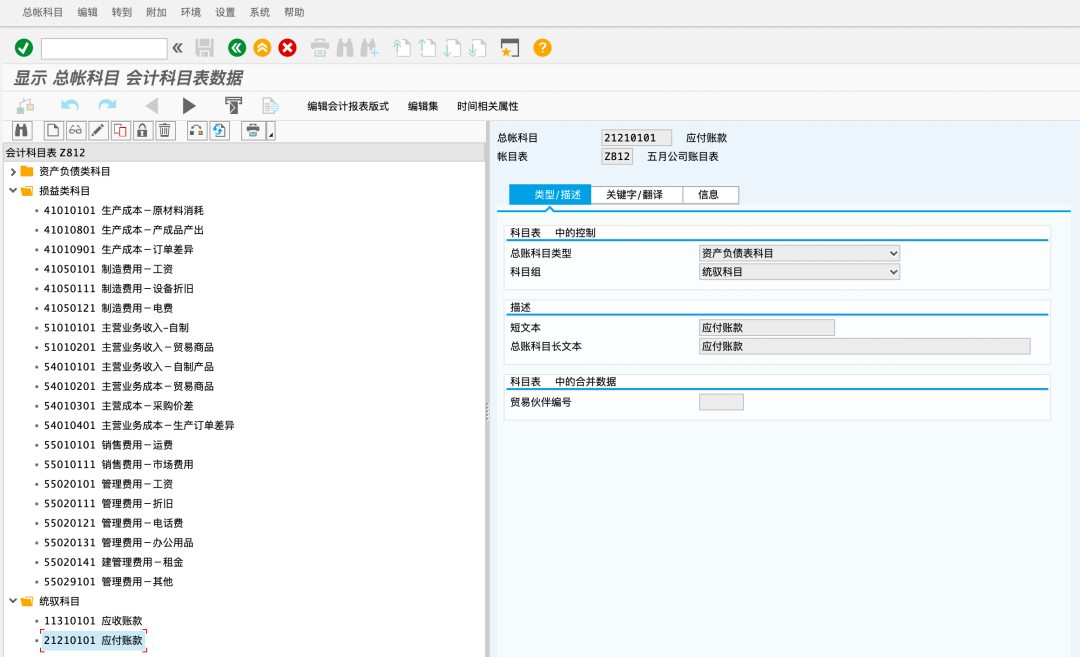Open the 环境 menu

pos(189,12)
